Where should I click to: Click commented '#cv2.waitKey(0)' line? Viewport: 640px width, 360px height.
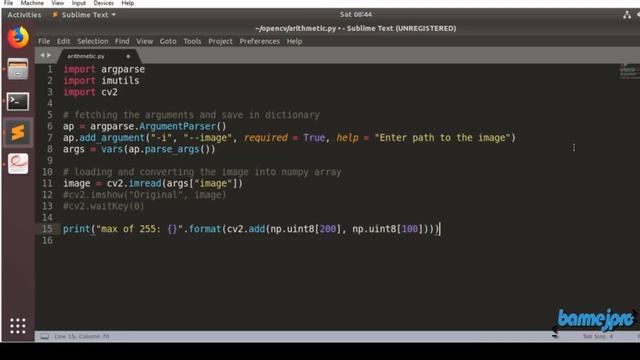click(x=104, y=206)
